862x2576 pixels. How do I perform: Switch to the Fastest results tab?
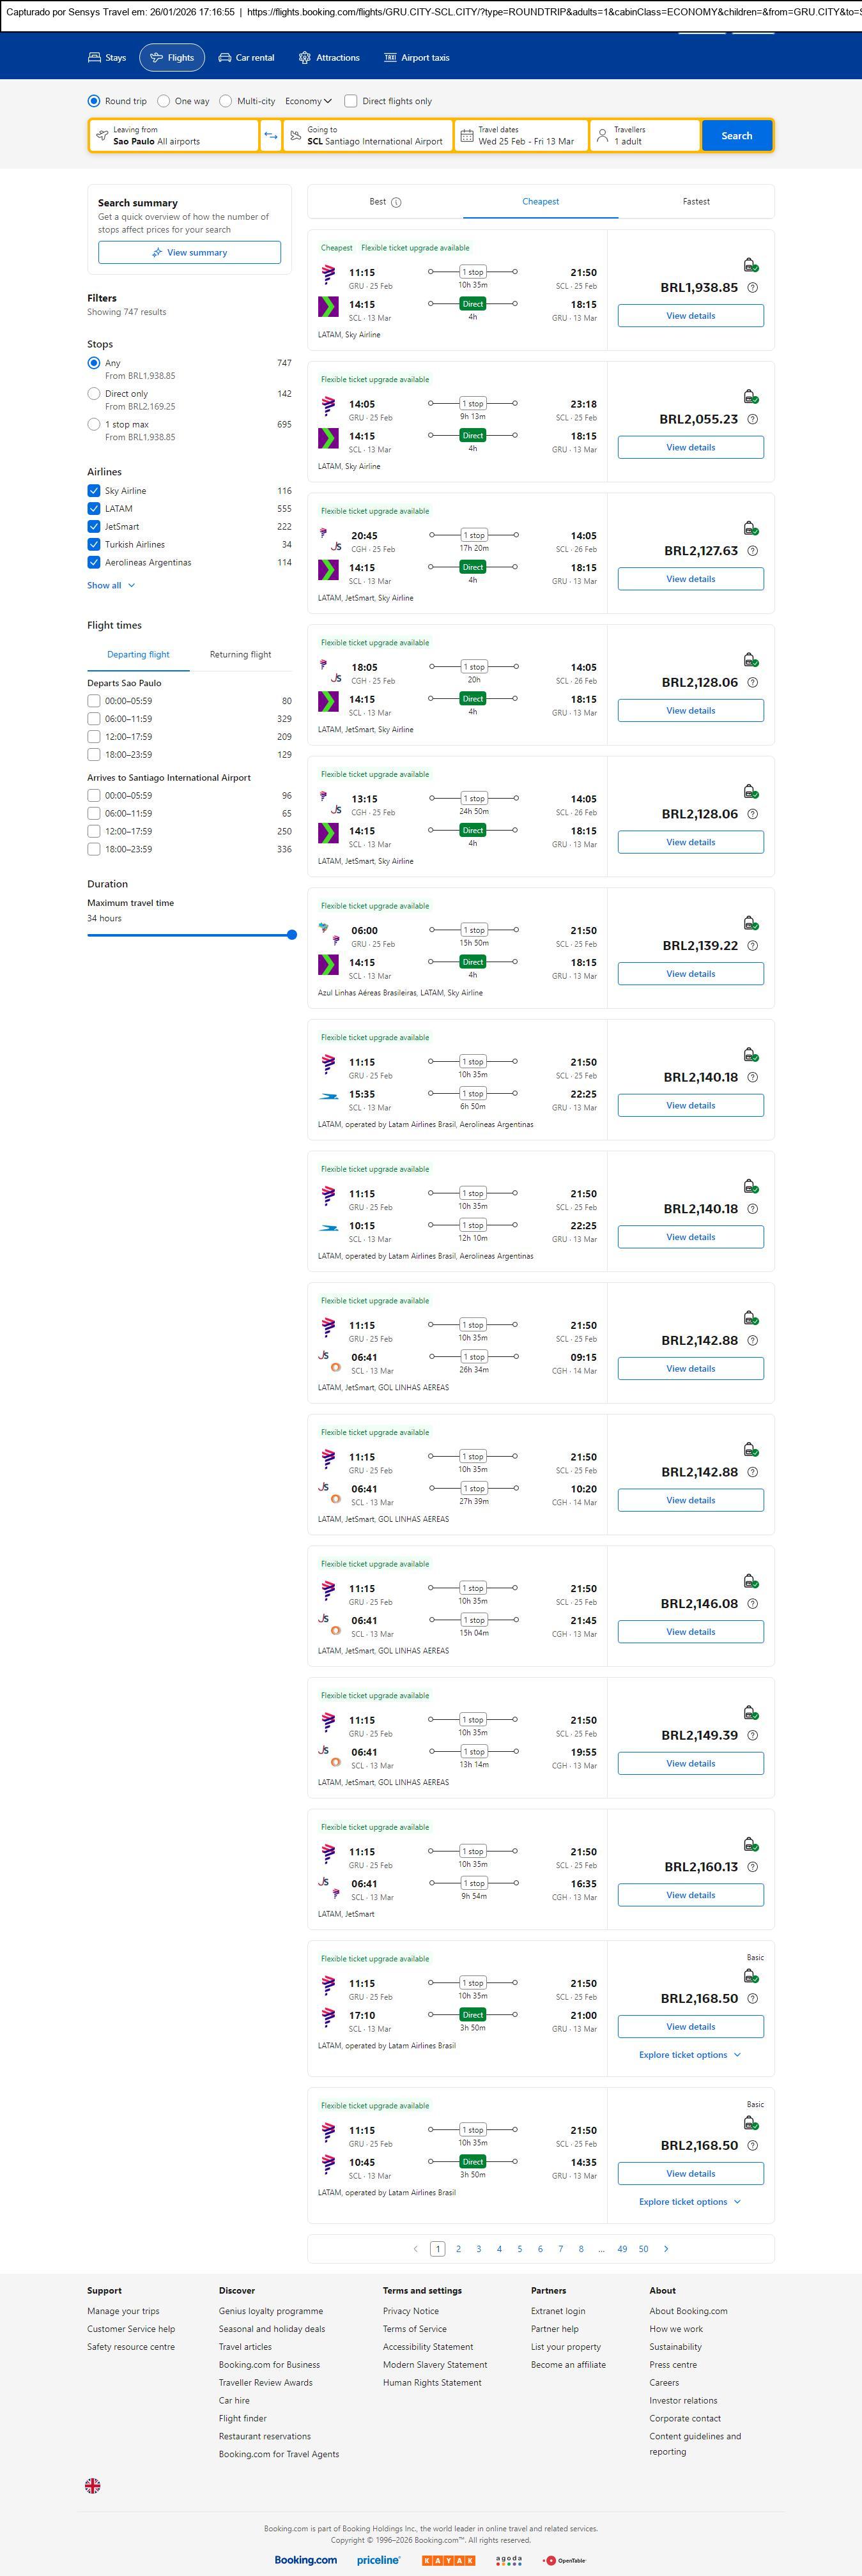click(696, 202)
